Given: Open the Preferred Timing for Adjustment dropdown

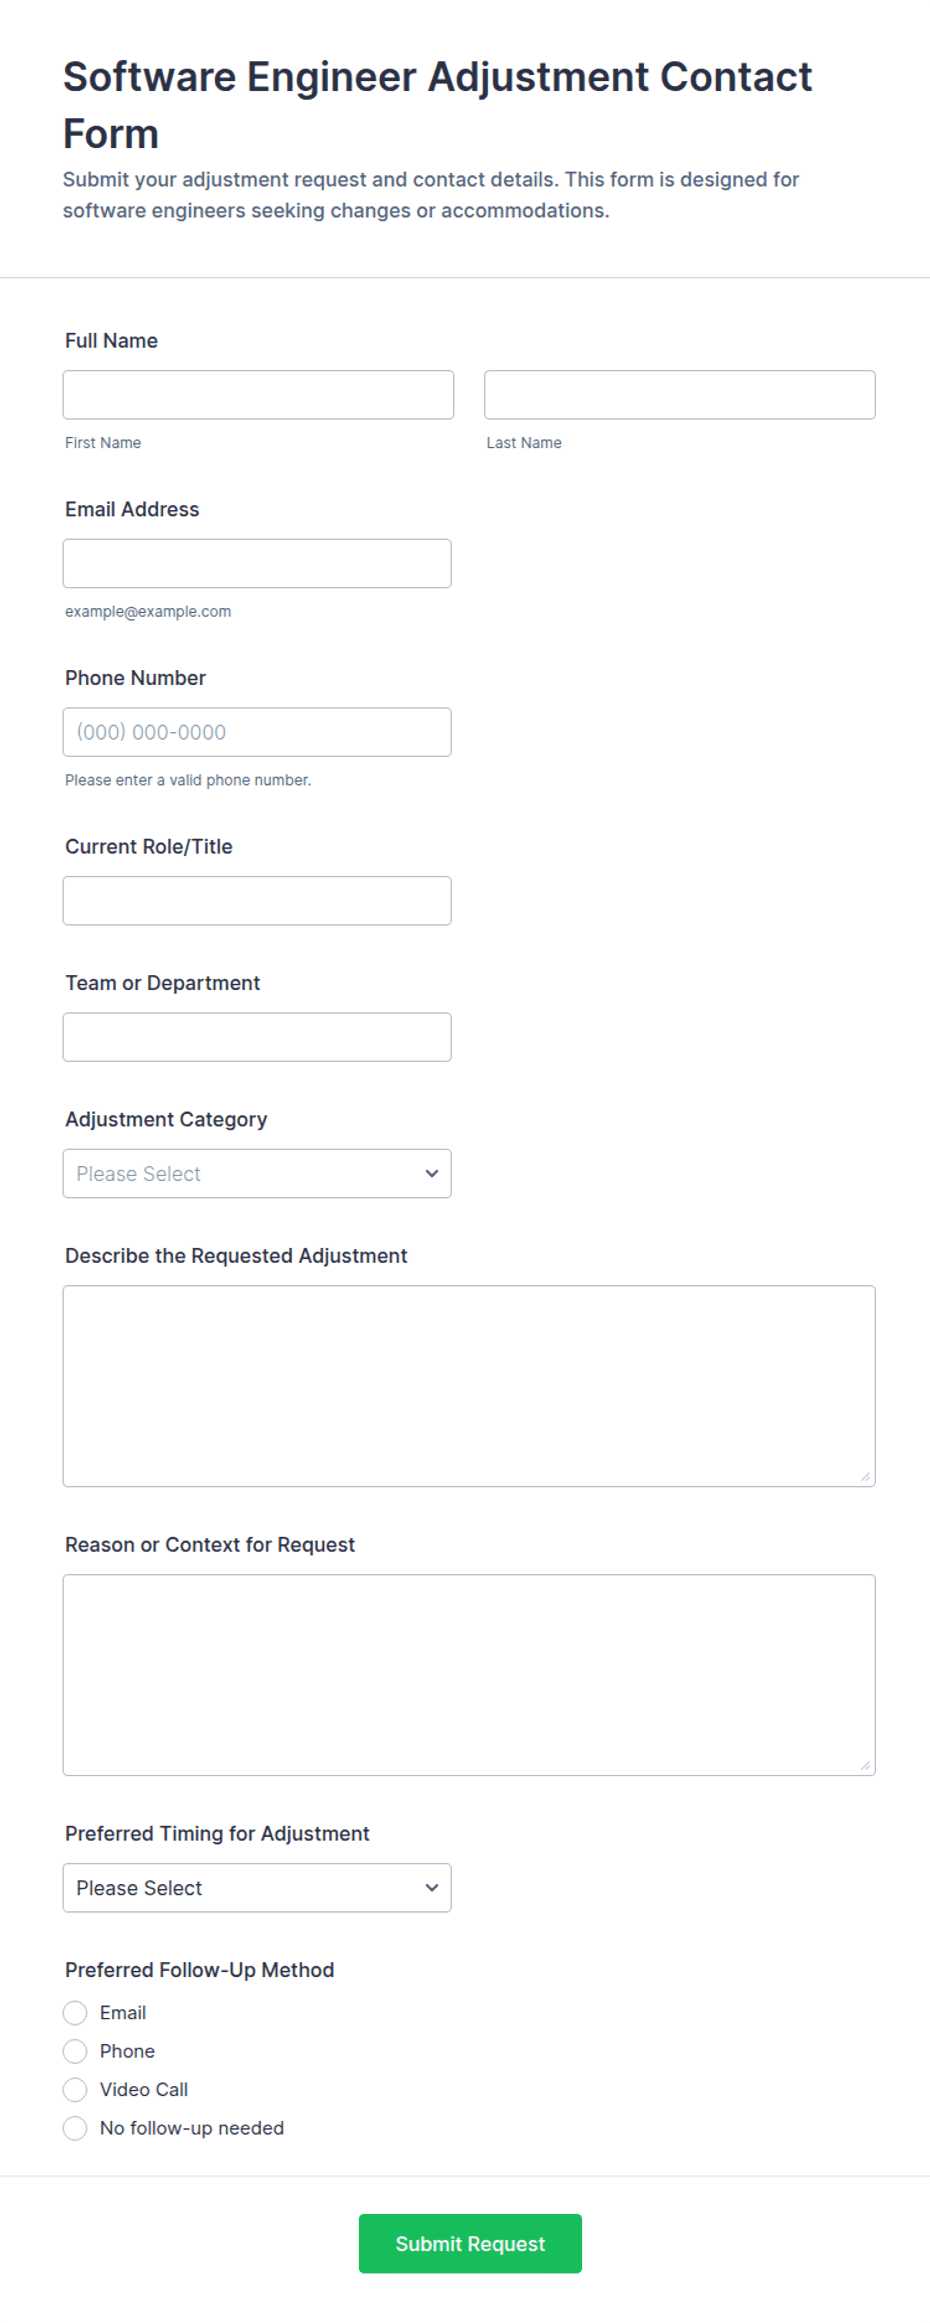Looking at the screenshot, I should 257,1888.
